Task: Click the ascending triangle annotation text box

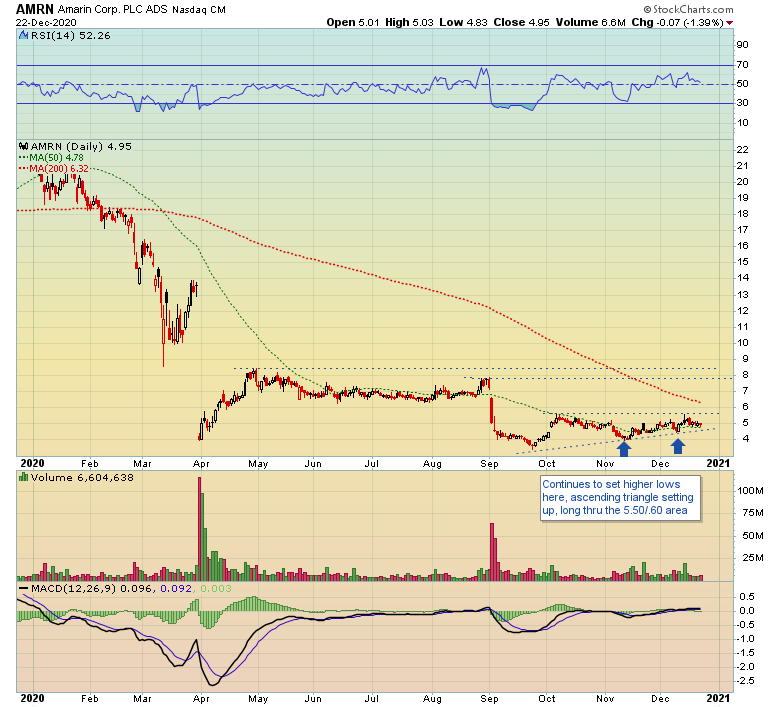Action: pos(620,498)
